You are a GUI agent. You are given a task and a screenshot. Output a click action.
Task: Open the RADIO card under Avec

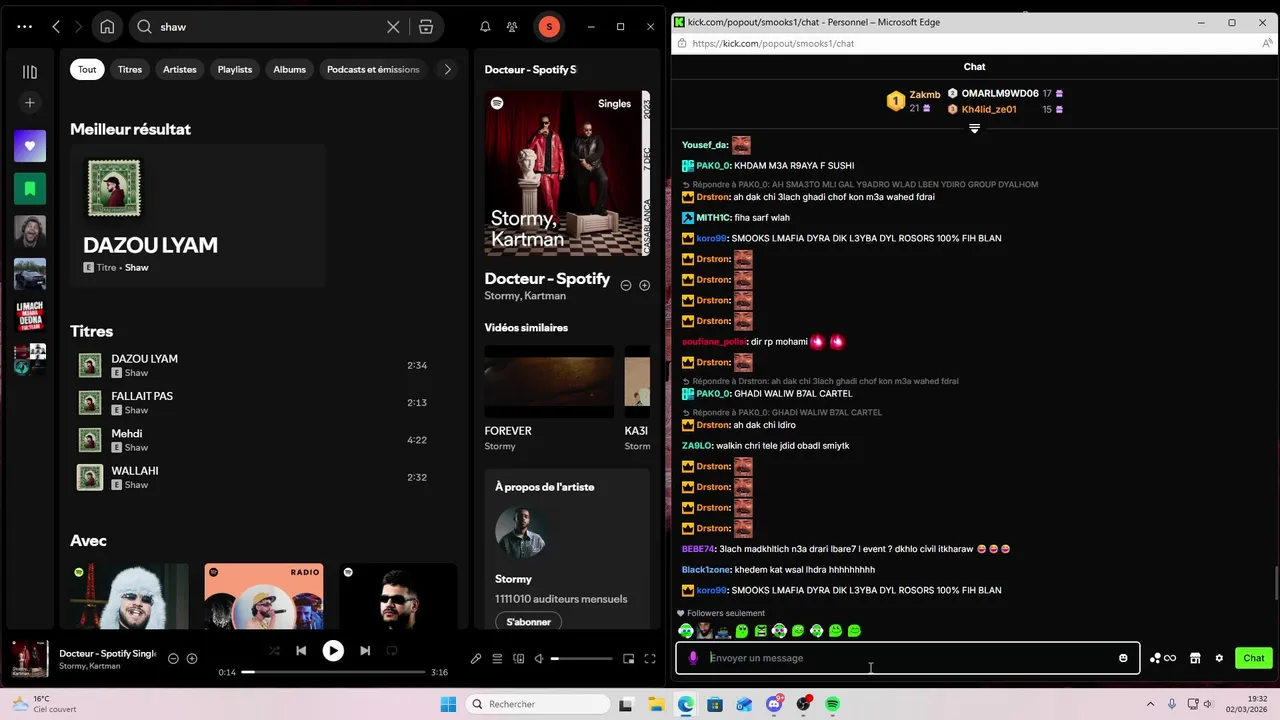click(264, 596)
